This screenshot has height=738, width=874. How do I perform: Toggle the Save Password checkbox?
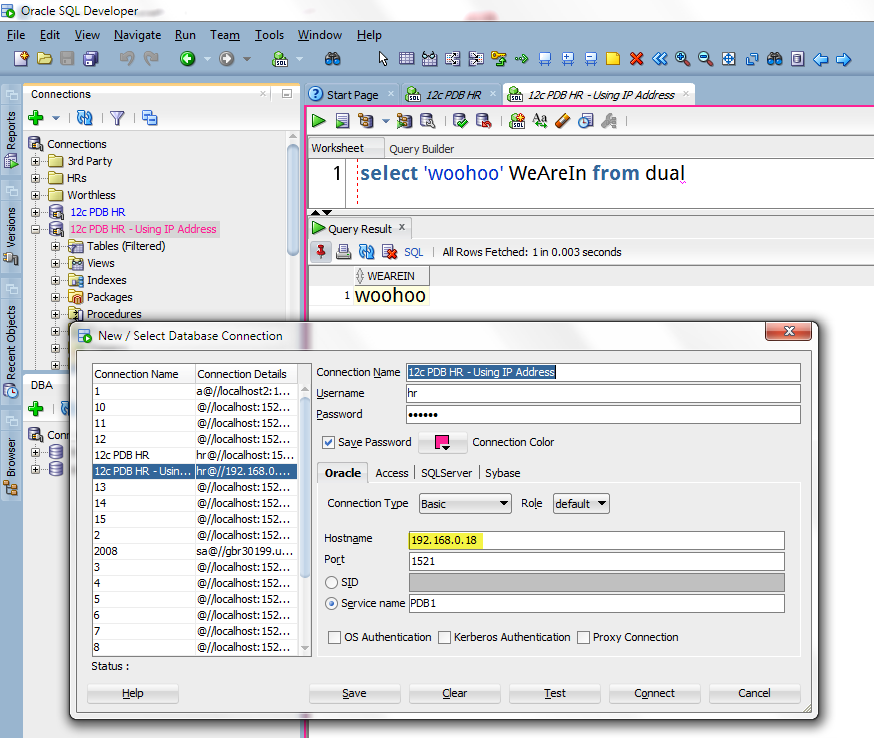pos(328,442)
